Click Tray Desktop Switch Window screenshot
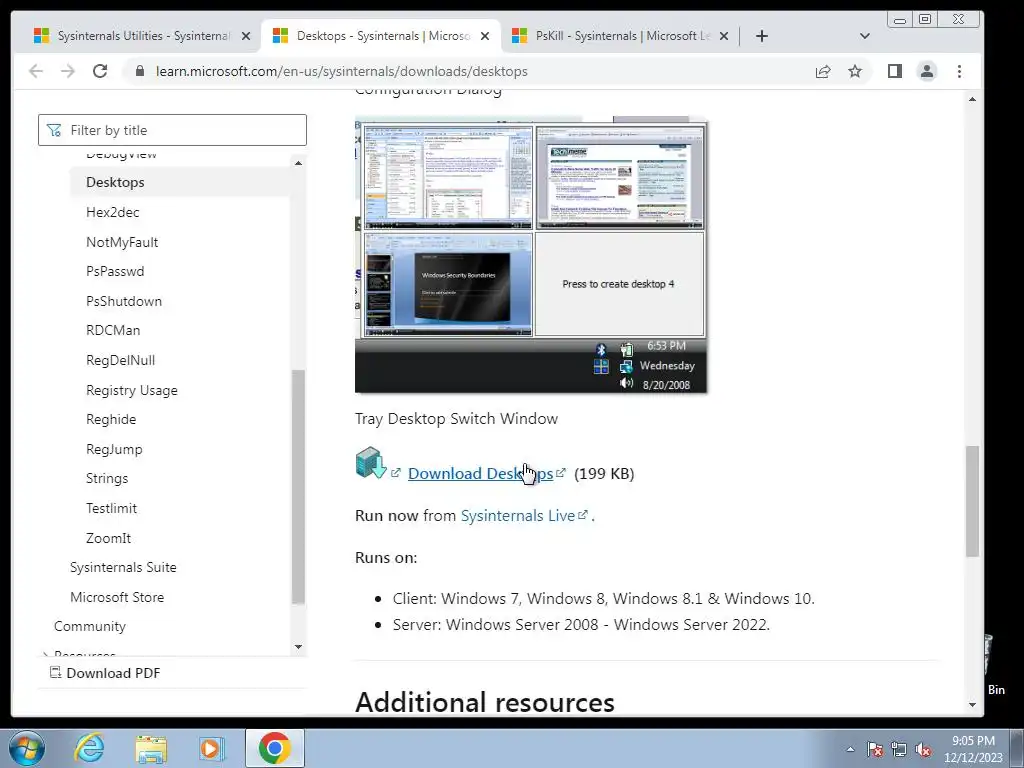 coord(531,255)
